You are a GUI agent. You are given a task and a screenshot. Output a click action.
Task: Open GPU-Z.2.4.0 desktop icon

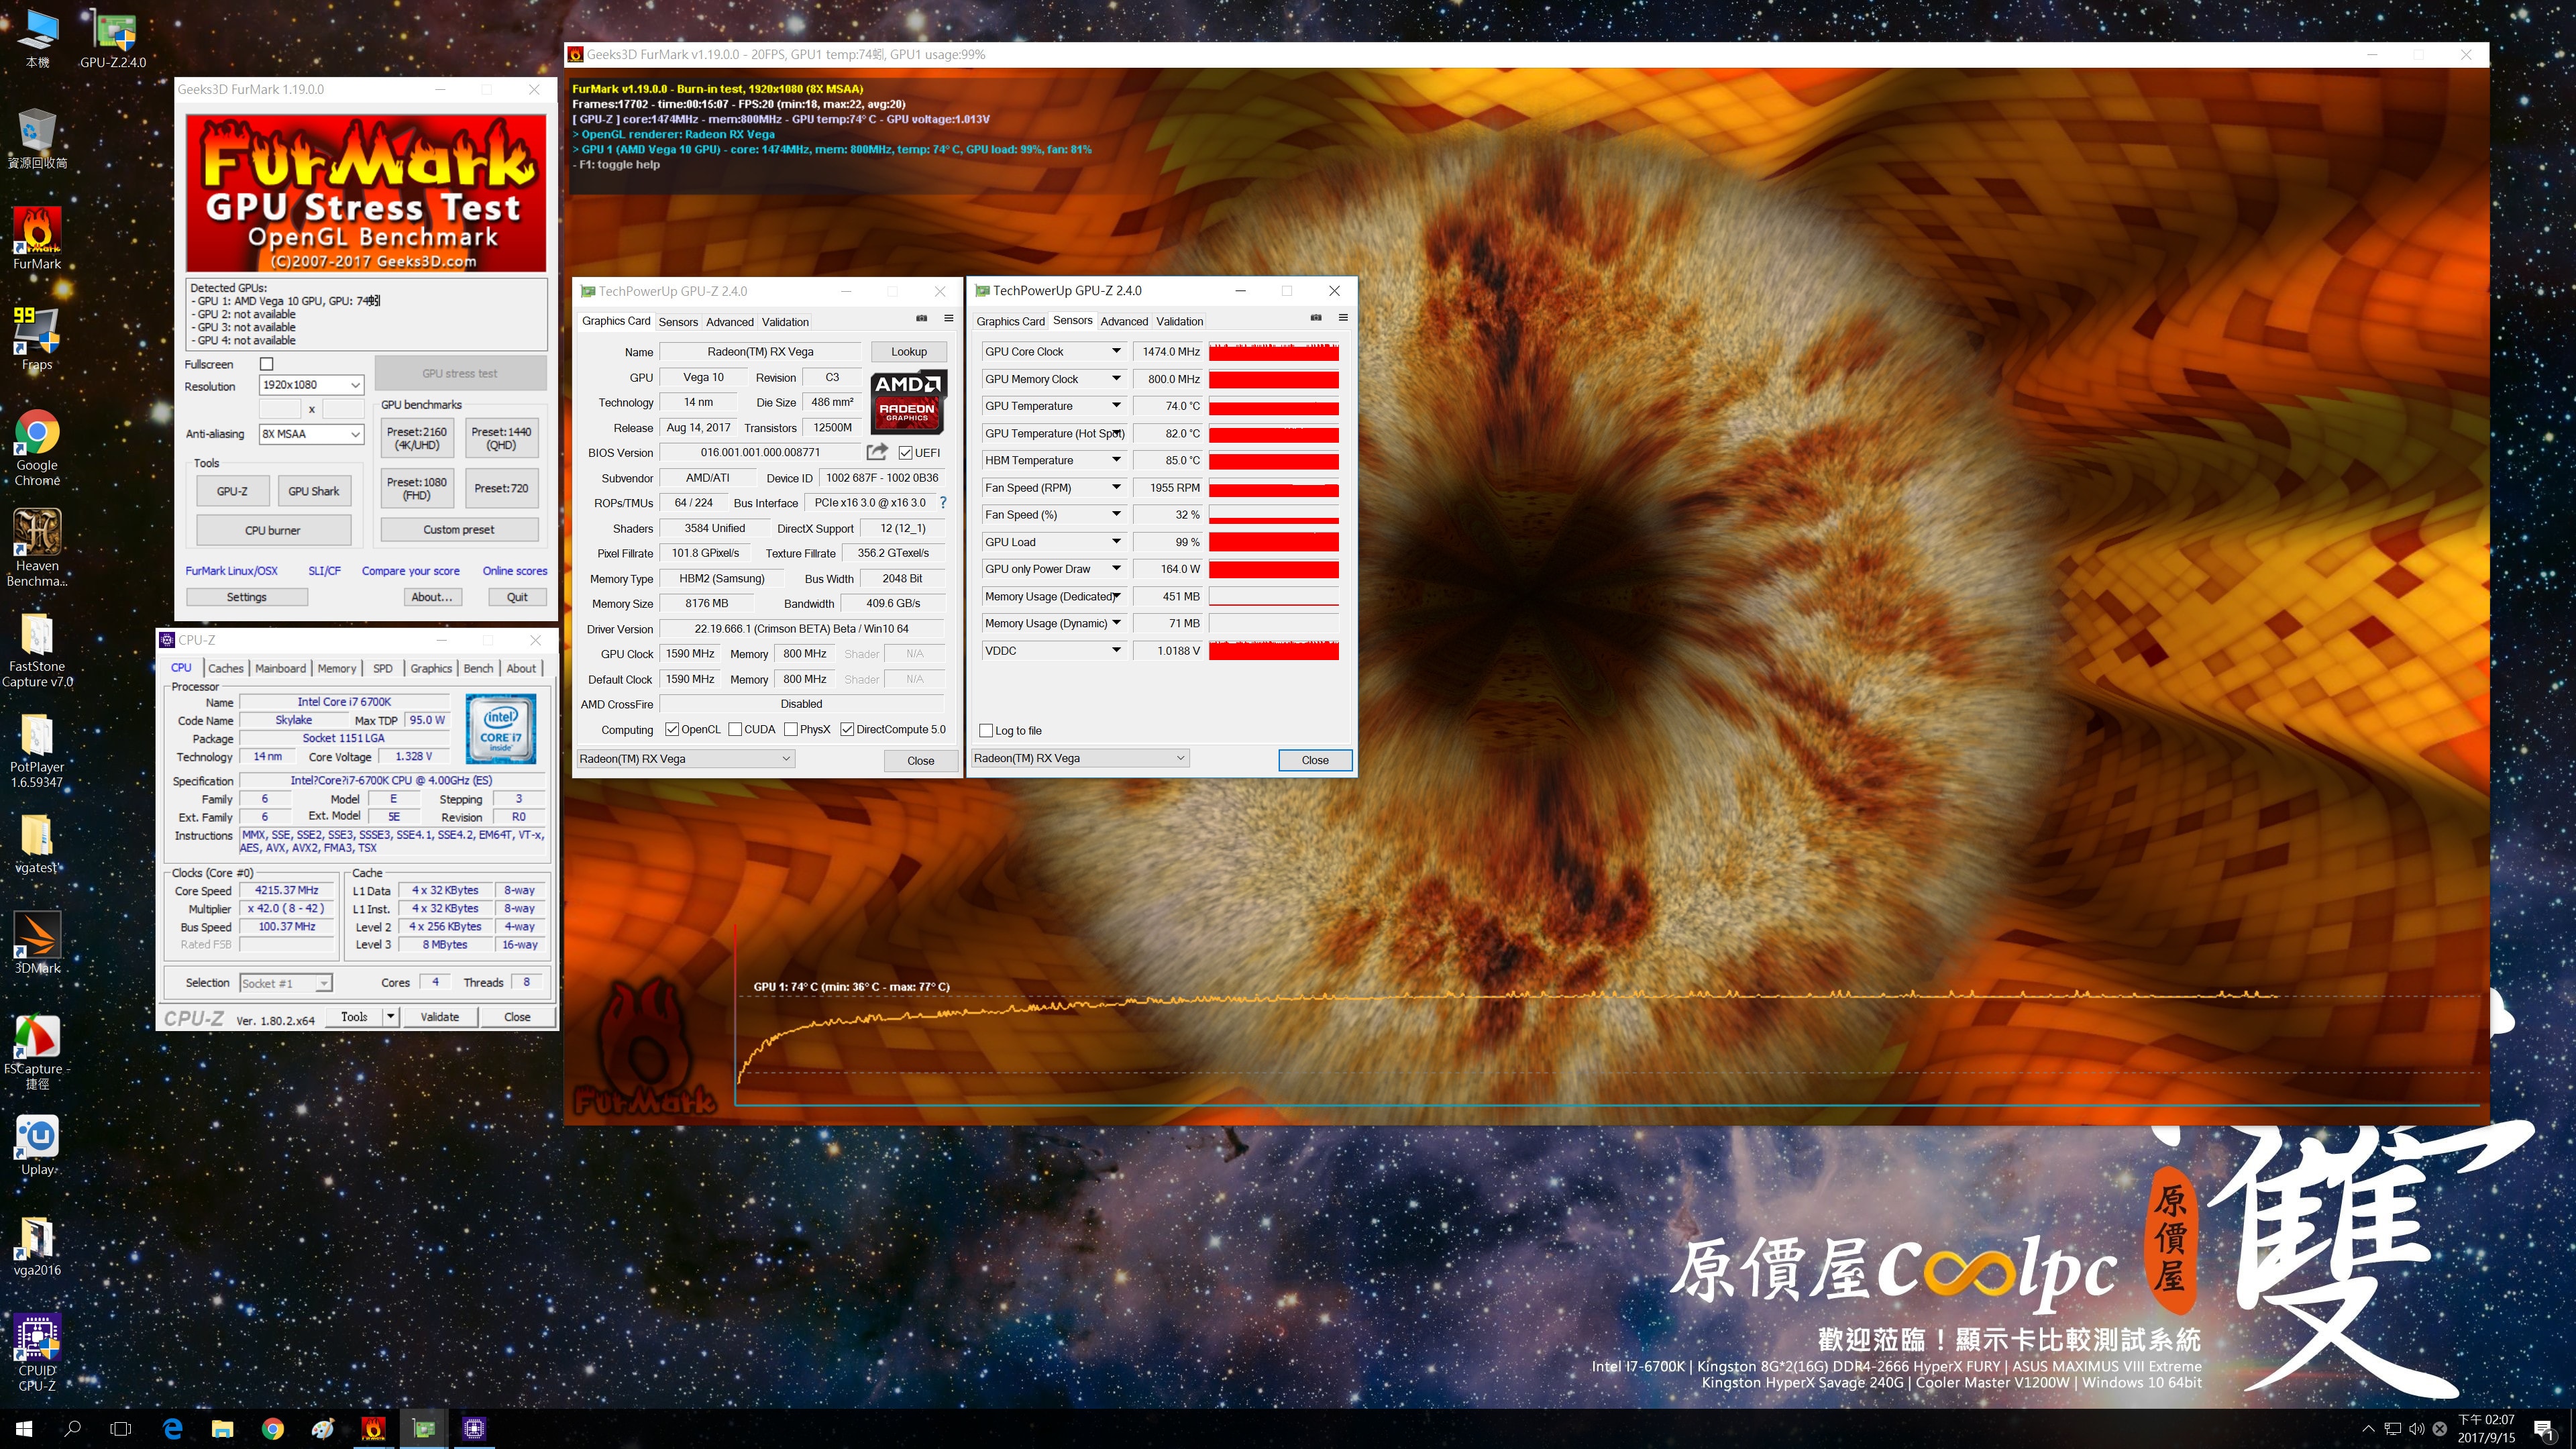[x=113, y=38]
